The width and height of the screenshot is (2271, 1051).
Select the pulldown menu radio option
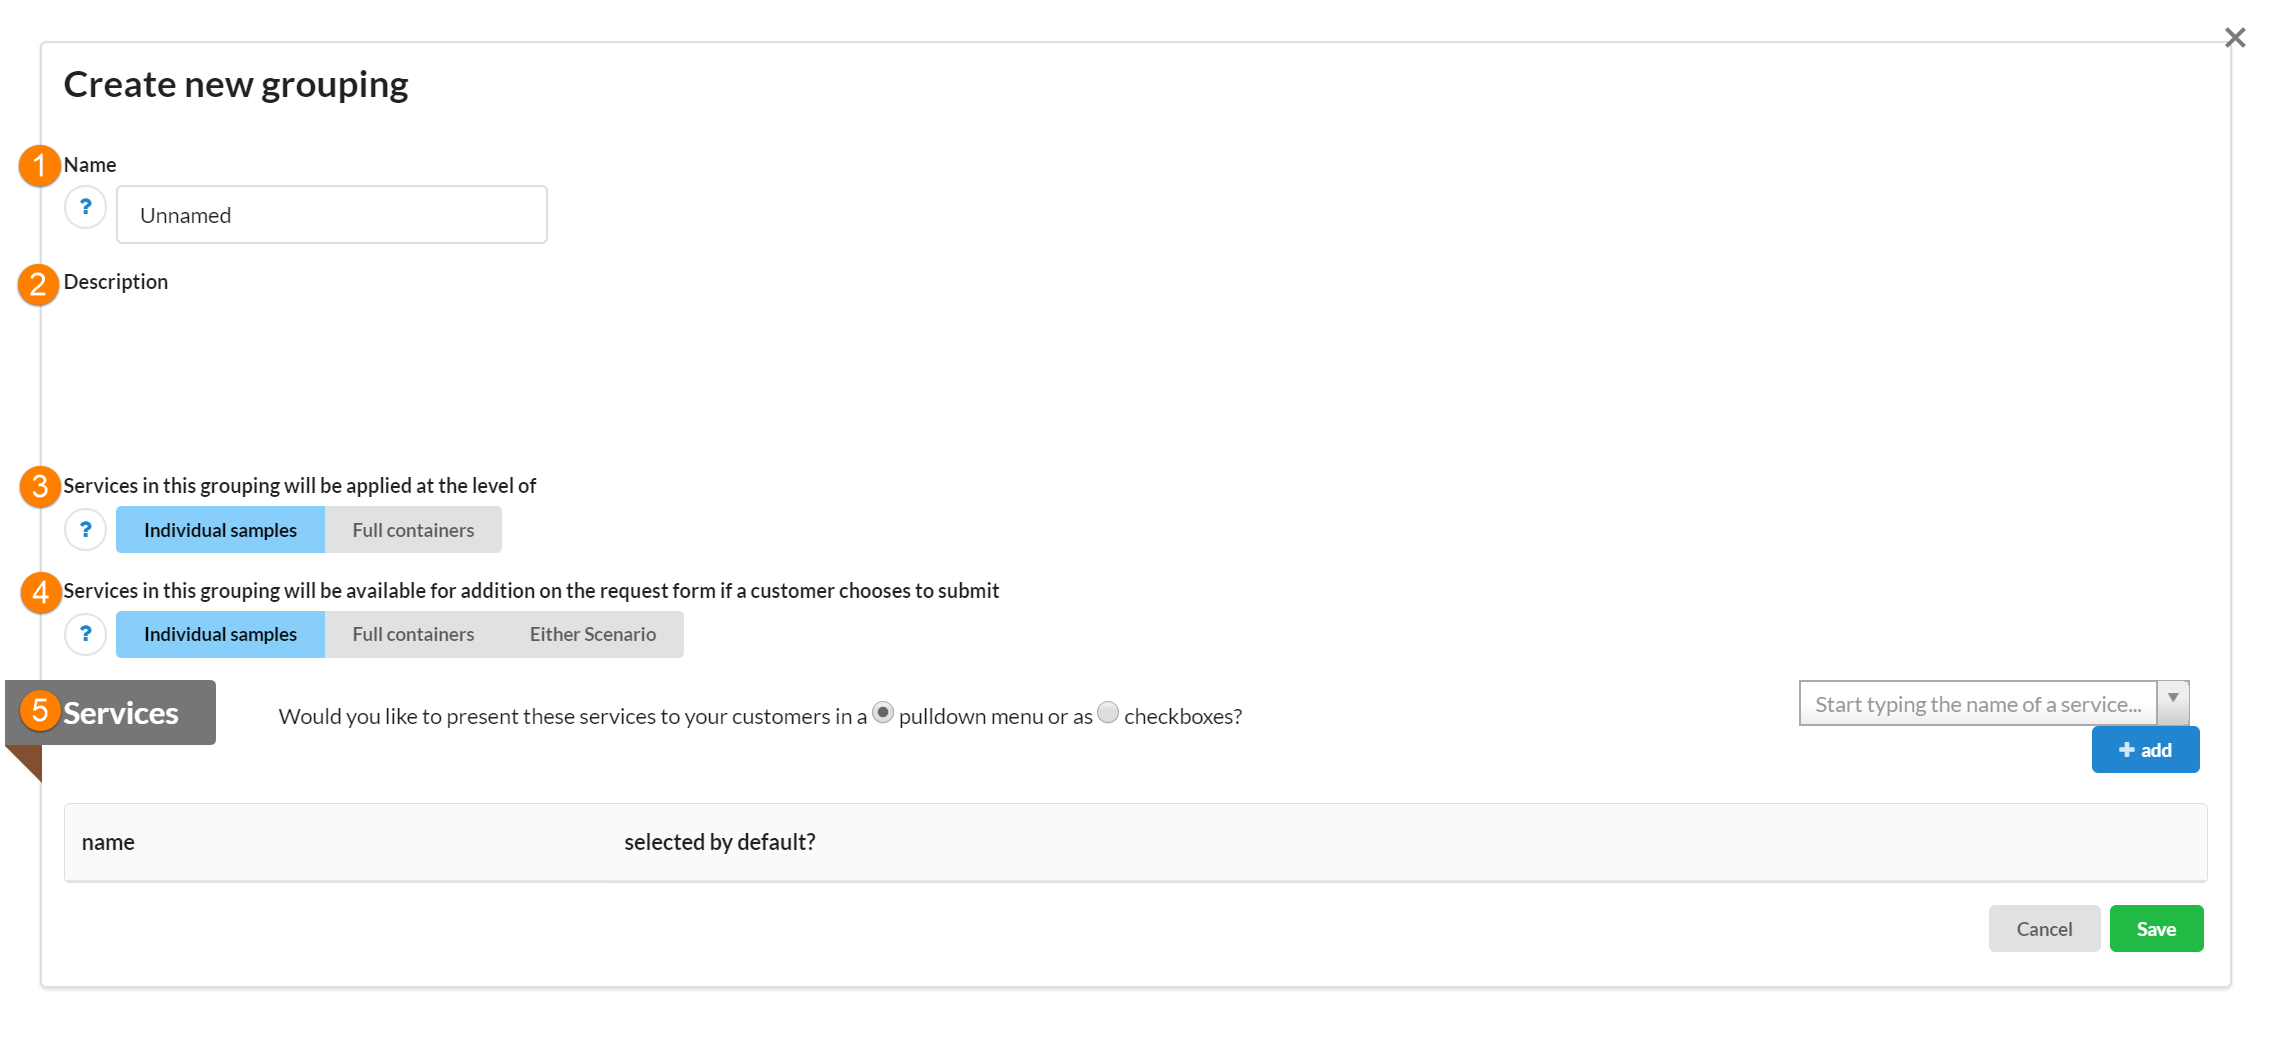coord(883,713)
